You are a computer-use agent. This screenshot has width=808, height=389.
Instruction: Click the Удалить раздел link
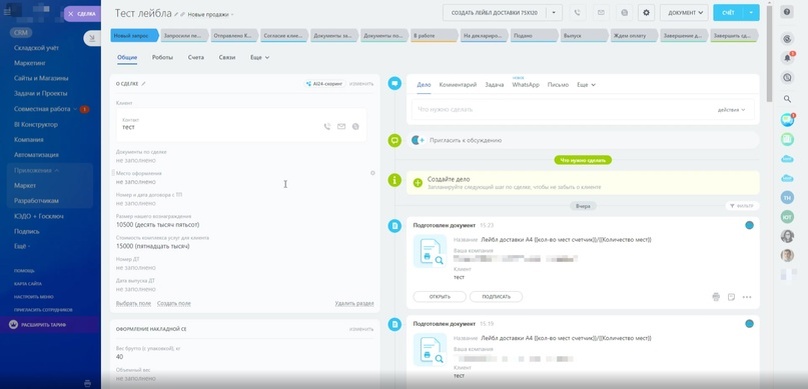[354, 303]
